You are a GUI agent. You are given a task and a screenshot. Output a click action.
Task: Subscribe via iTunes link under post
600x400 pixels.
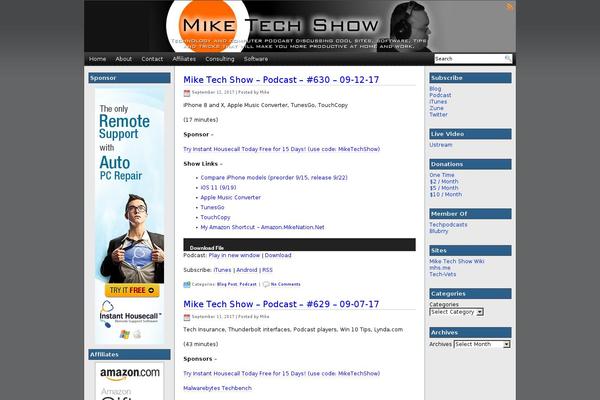222,270
